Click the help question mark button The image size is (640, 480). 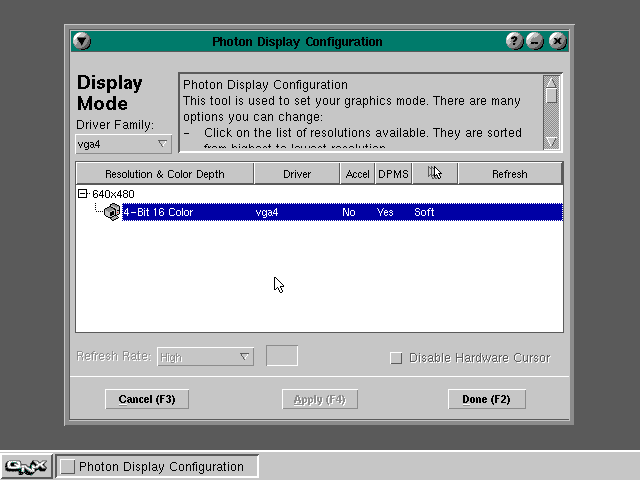click(514, 42)
